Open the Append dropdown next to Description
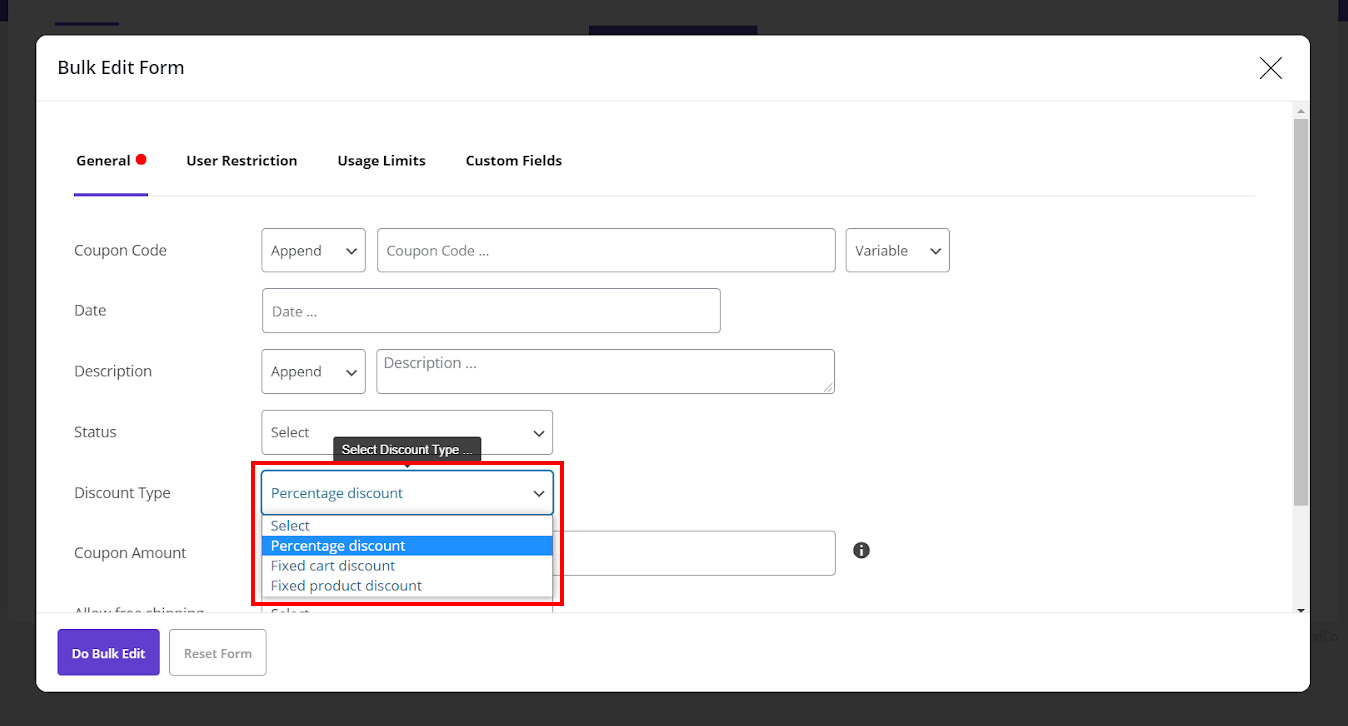This screenshot has height=726, width=1348. click(313, 371)
